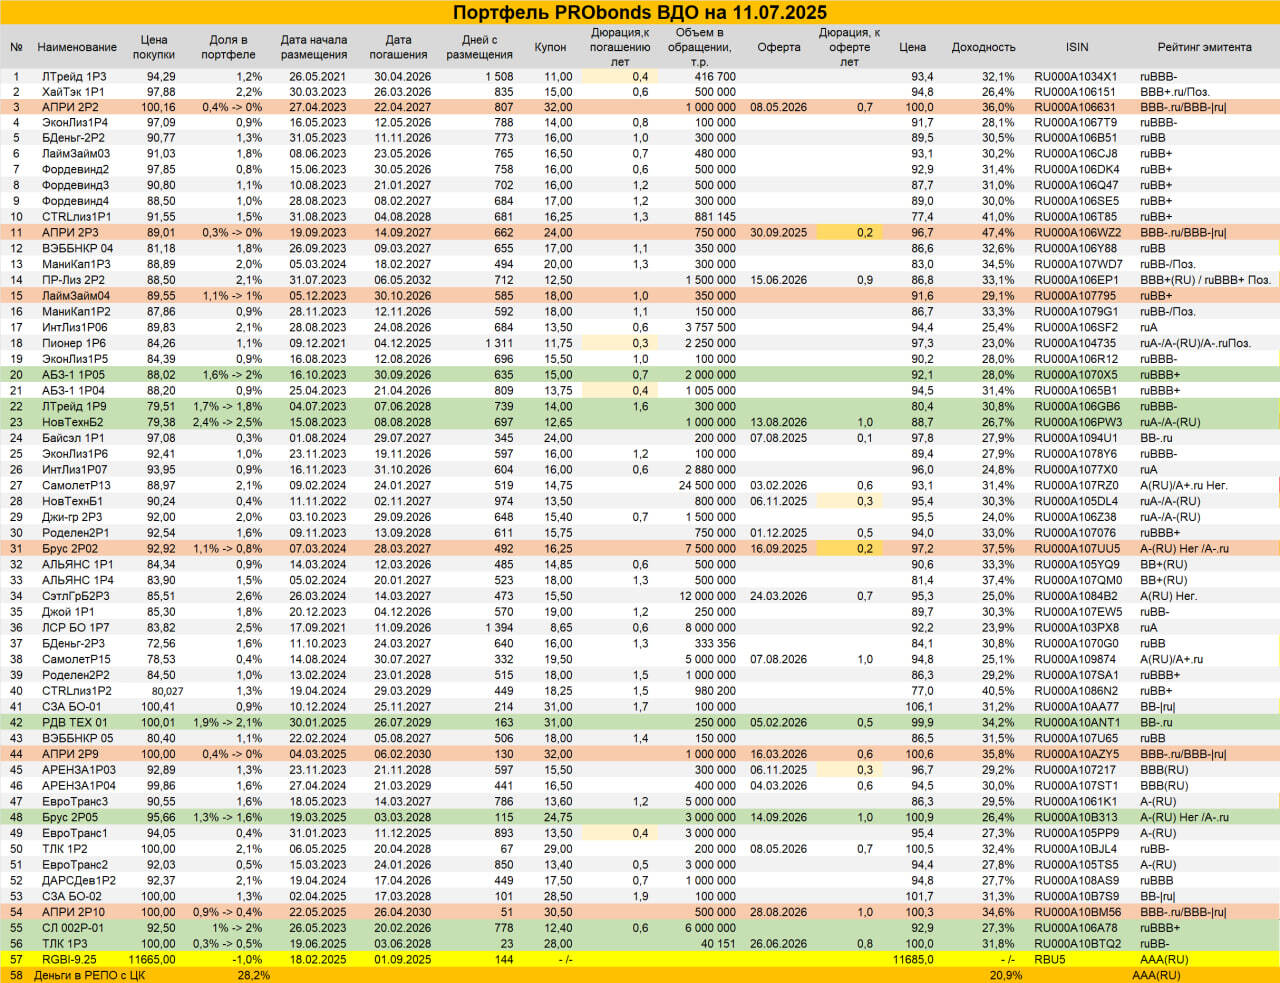The image size is (1280, 983).
Task: Select the 'ПР-Лиз 2Р2' name cell
Action: (73, 280)
